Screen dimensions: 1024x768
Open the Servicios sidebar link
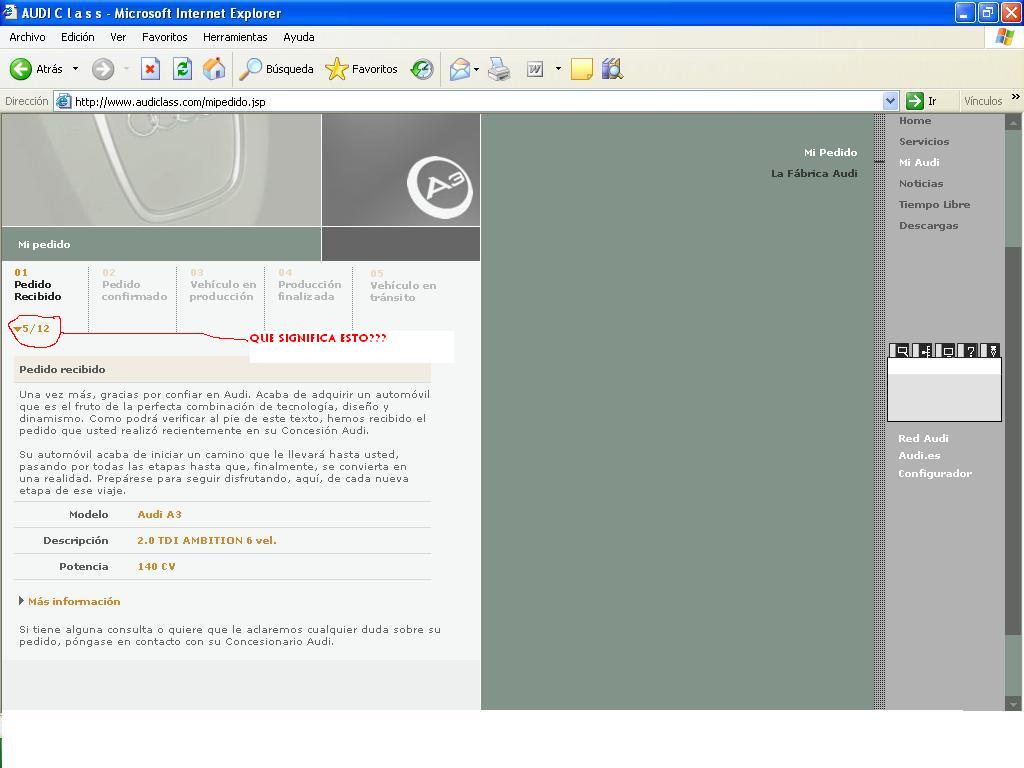pyautogui.click(x=924, y=142)
